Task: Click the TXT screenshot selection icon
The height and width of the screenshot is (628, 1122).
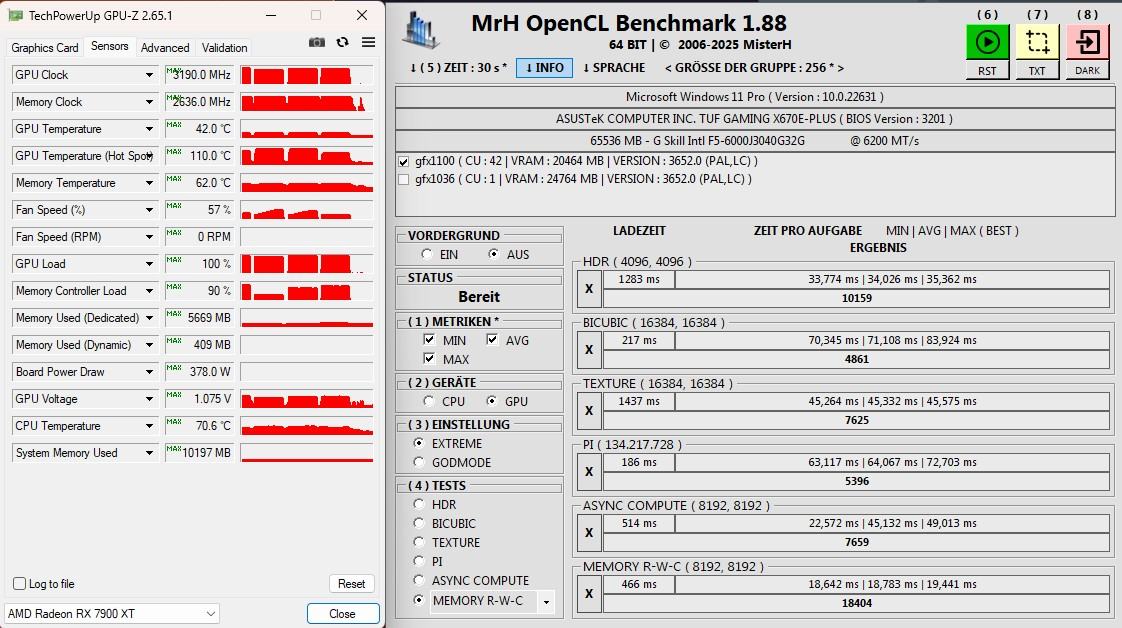Action: [x=1037, y=42]
